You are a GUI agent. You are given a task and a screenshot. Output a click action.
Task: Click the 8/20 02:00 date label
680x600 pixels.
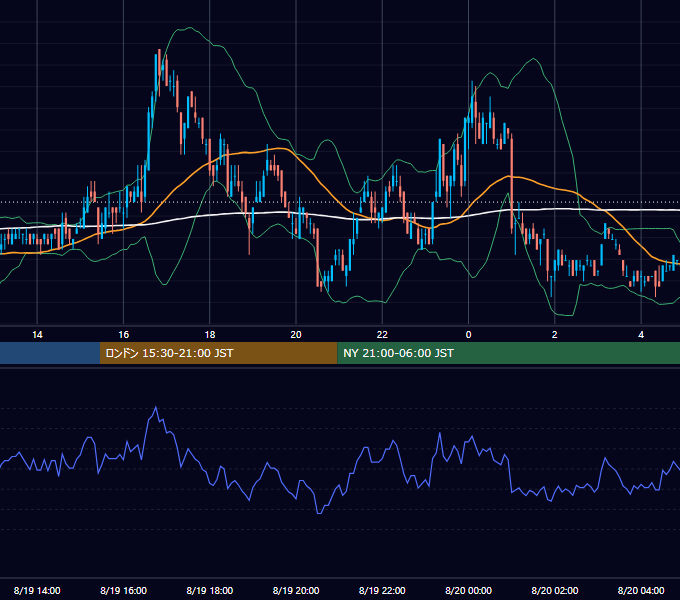555,590
